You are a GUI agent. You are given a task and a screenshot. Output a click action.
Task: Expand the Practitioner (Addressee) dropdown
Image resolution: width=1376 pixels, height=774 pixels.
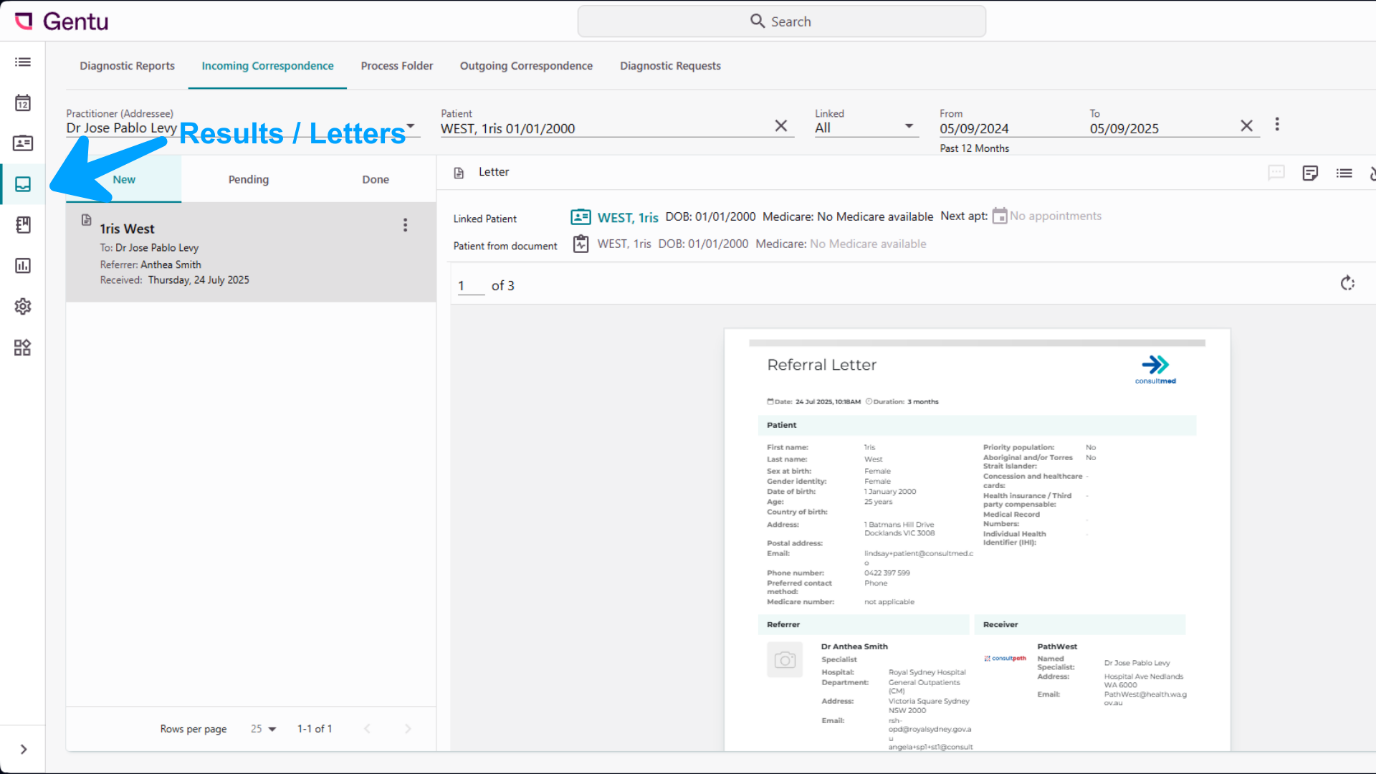pyautogui.click(x=410, y=126)
